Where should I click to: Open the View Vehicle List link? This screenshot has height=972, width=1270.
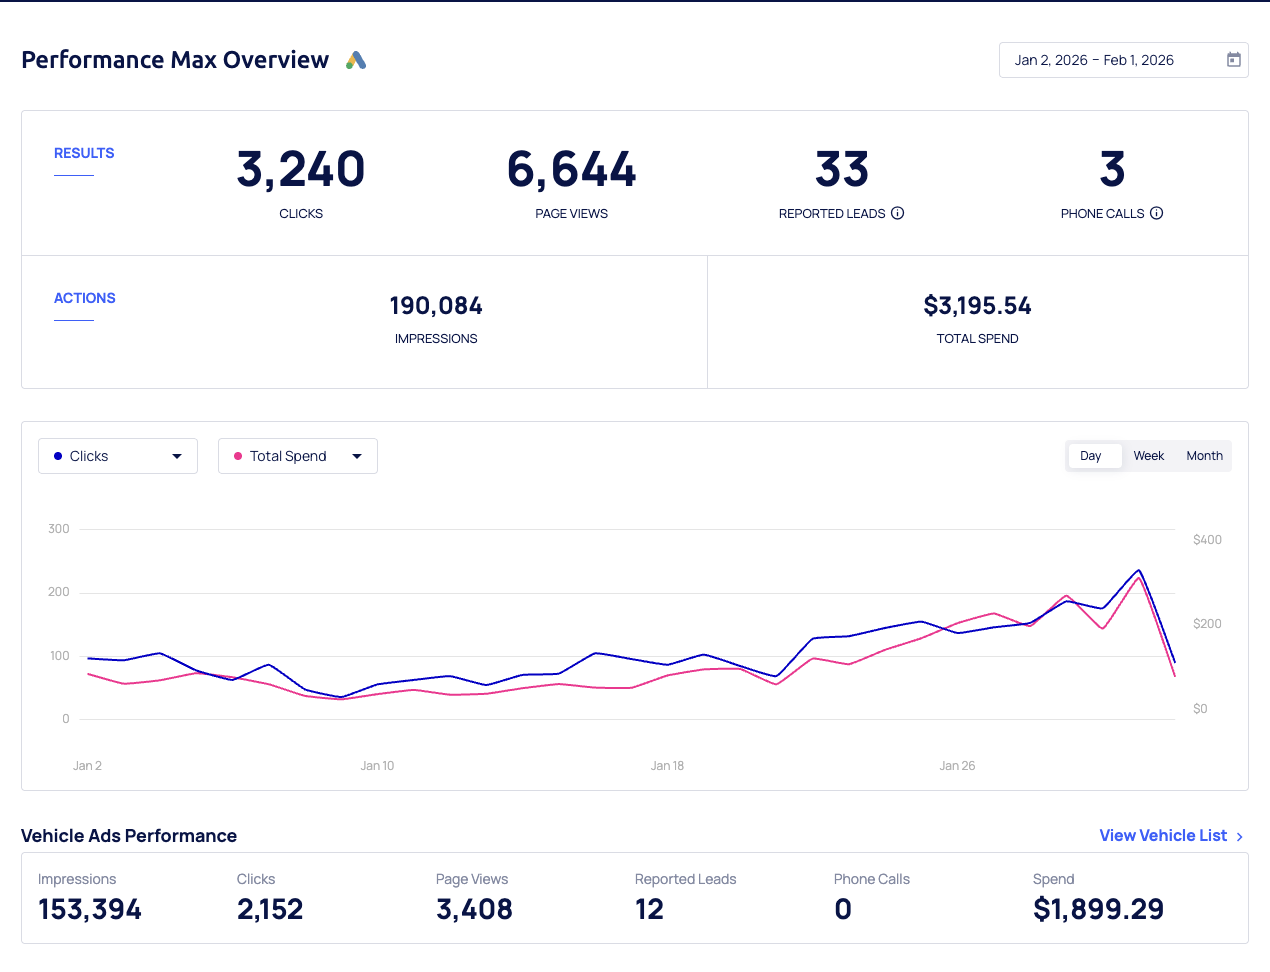tap(1162, 836)
